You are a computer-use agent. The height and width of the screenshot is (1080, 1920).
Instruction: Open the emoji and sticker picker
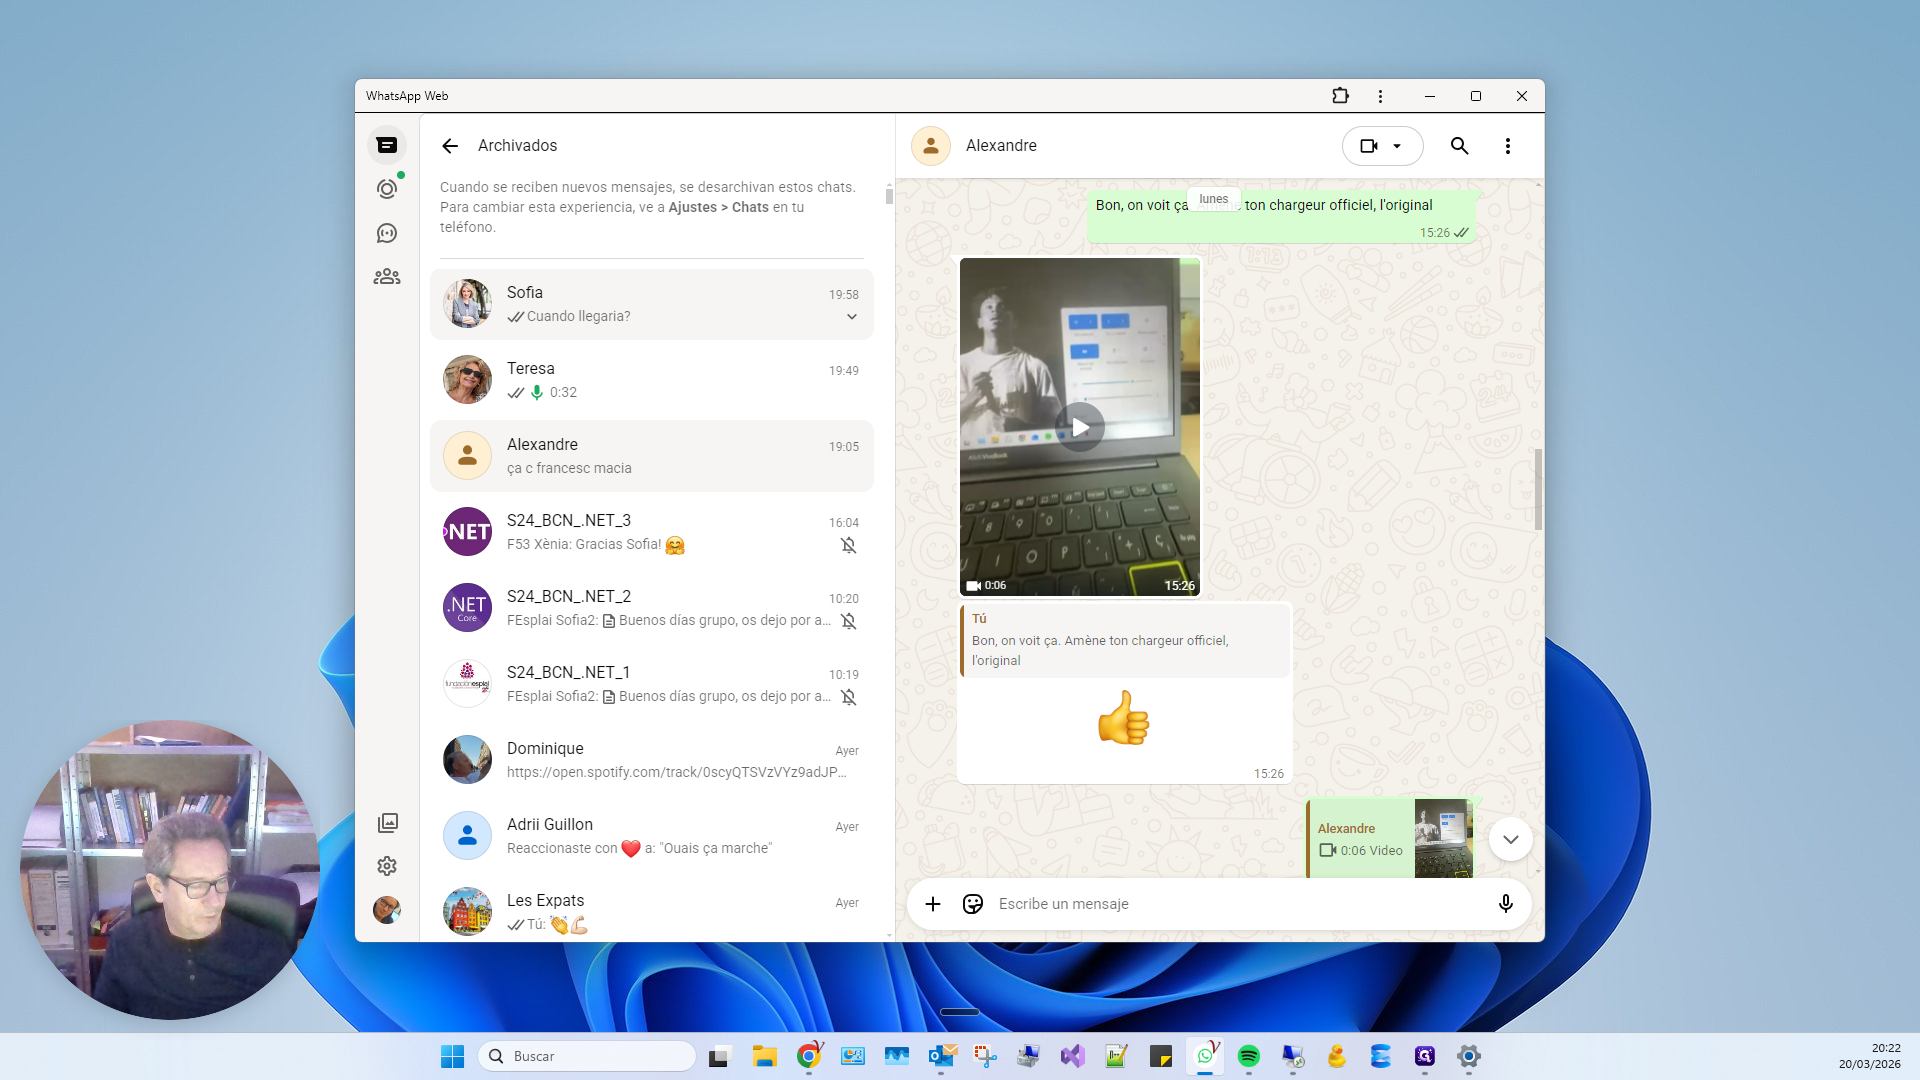point(972,904)
